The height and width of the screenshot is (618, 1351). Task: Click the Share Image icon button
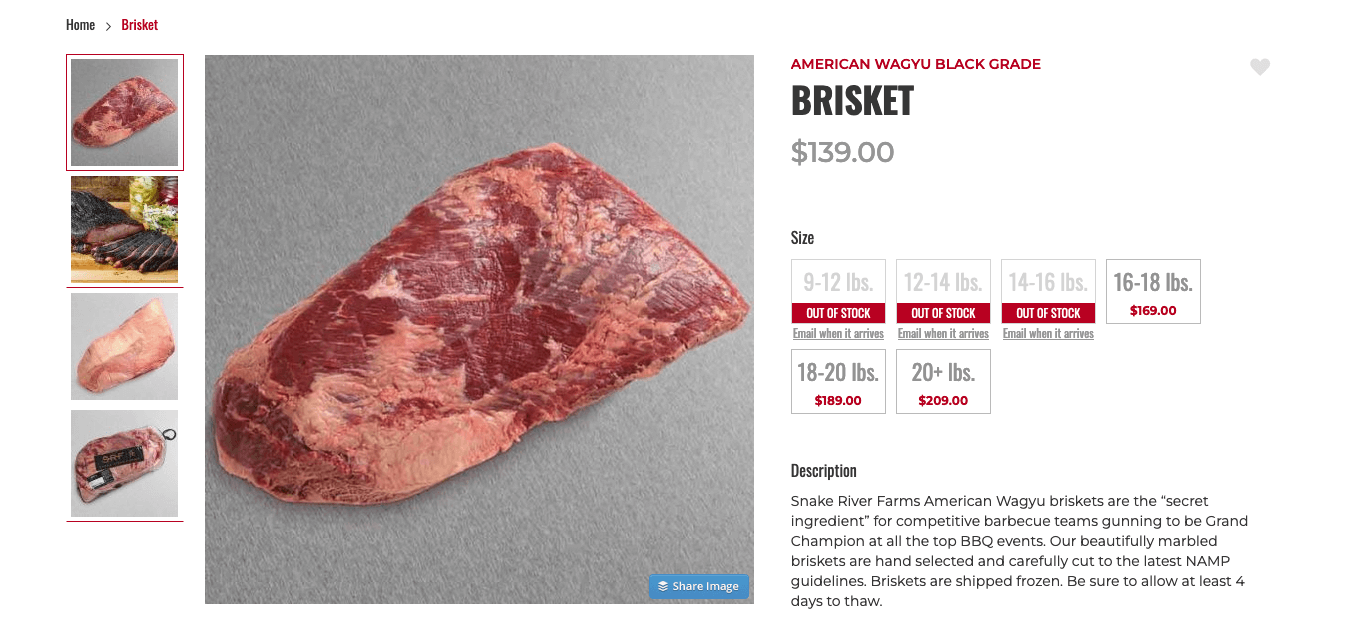698,586
